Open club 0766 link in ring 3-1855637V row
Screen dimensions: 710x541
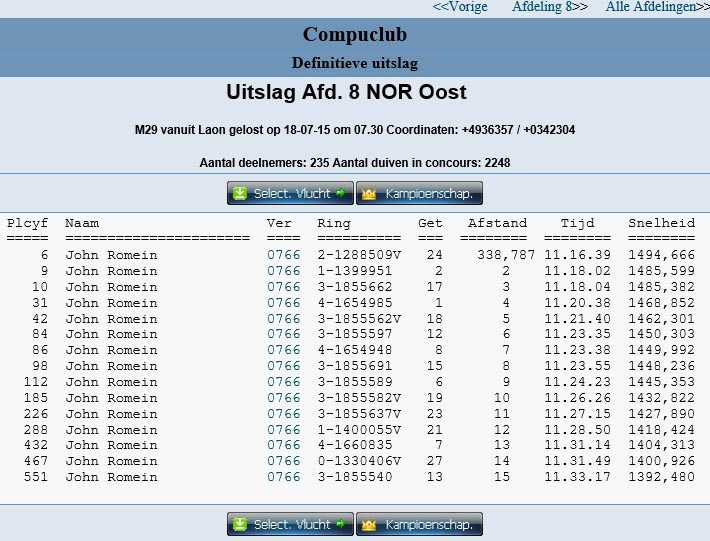(283, 414)
